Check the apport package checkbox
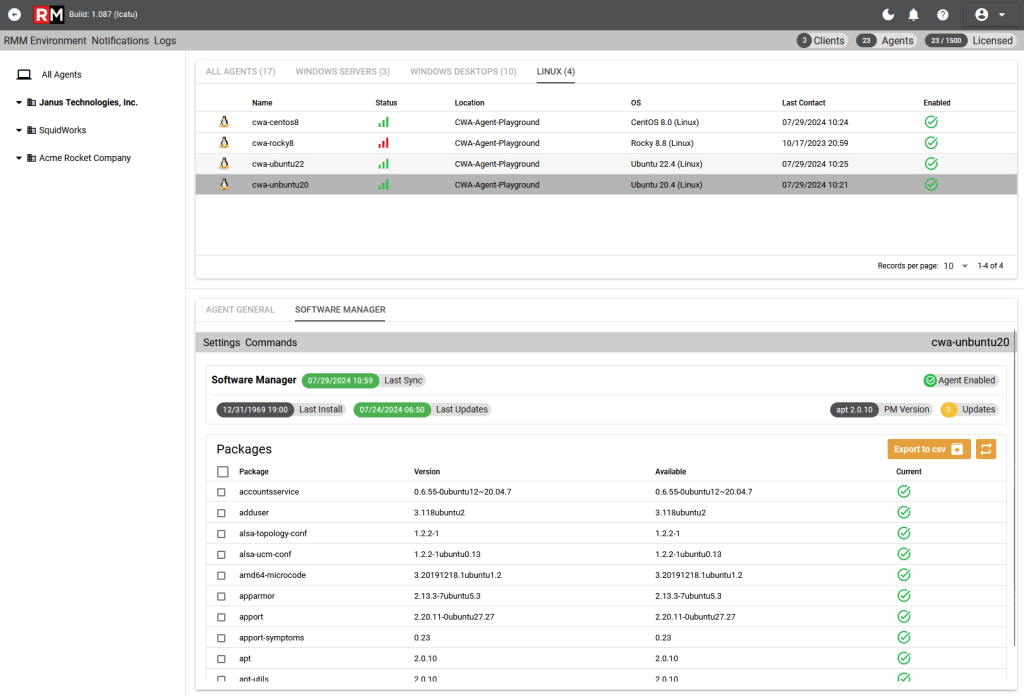This screenshot has height=696, width=1024. click(x=221, y=618)
